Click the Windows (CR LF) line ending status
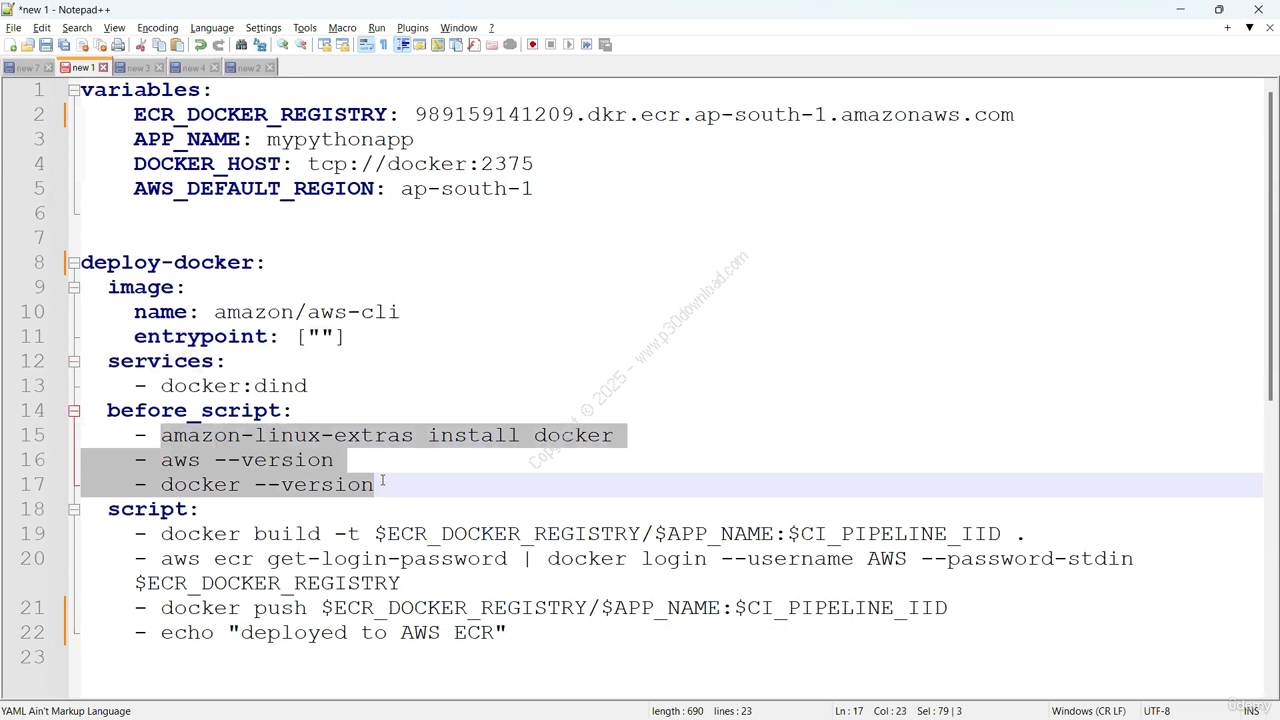Screen dimensions: 1280x720 [1088, 711]
